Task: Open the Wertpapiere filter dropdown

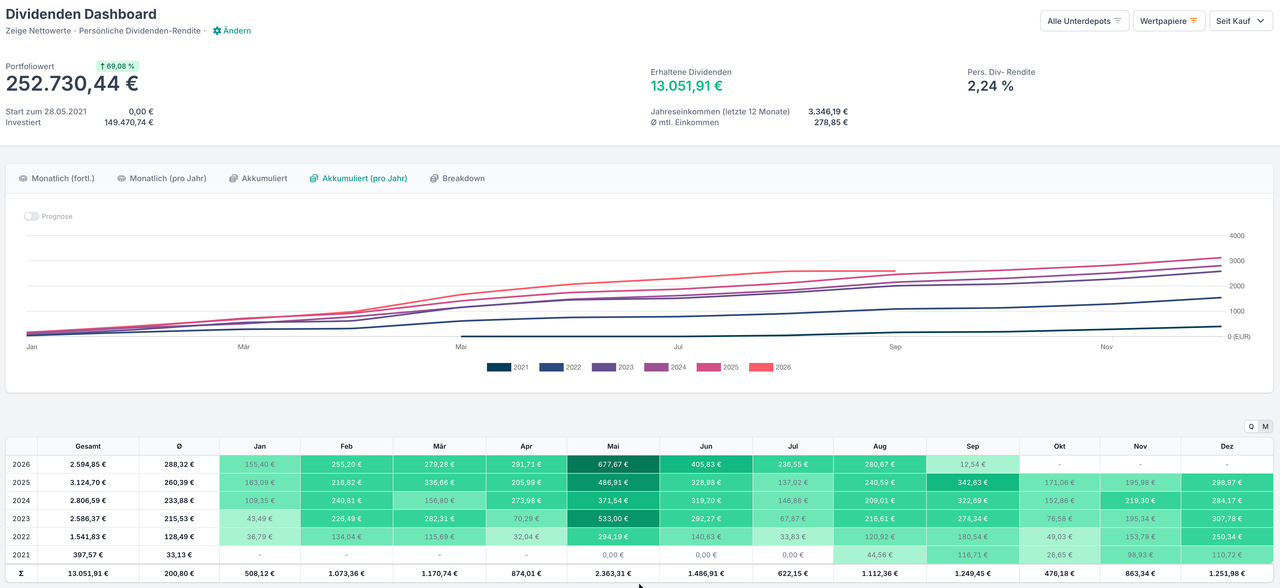Action: [x=1169, y=21]
